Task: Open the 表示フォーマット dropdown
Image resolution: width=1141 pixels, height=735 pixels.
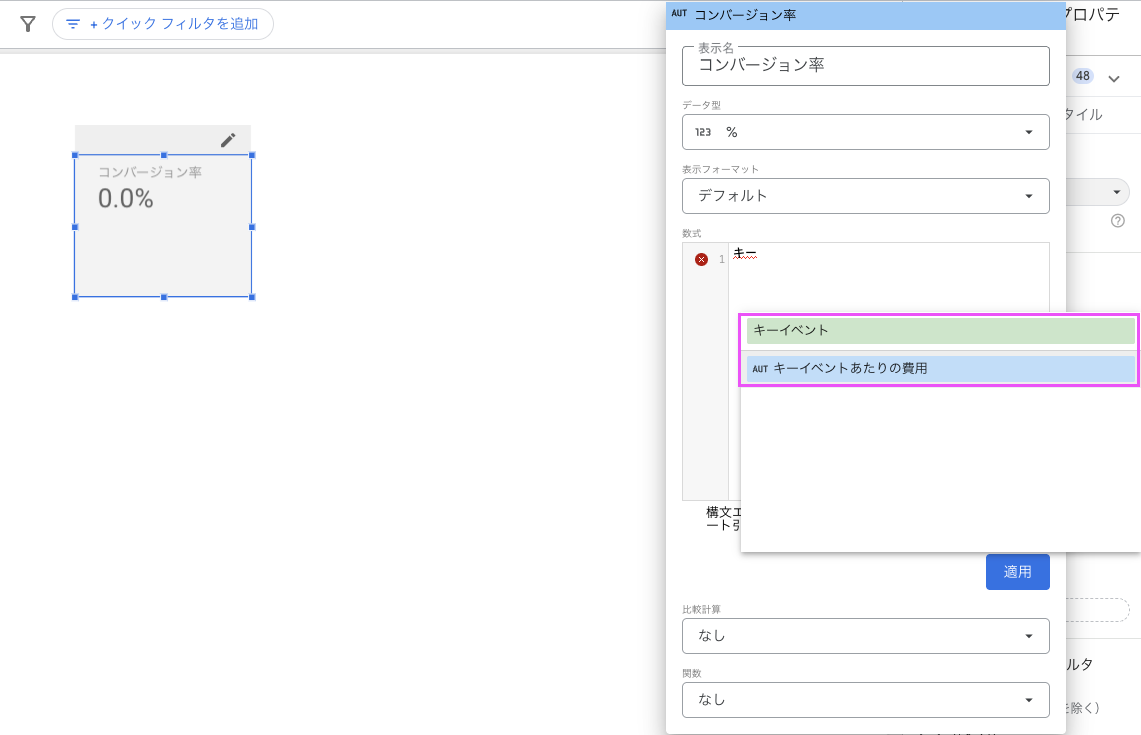Action: pyautogui.click(x=865, y=196)
